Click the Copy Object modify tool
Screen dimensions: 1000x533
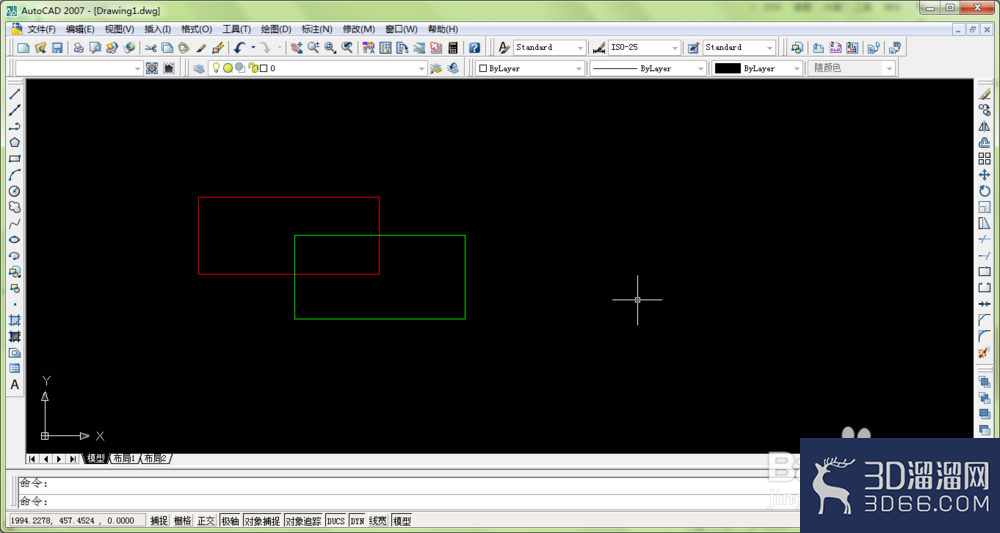tap(985, 110)
